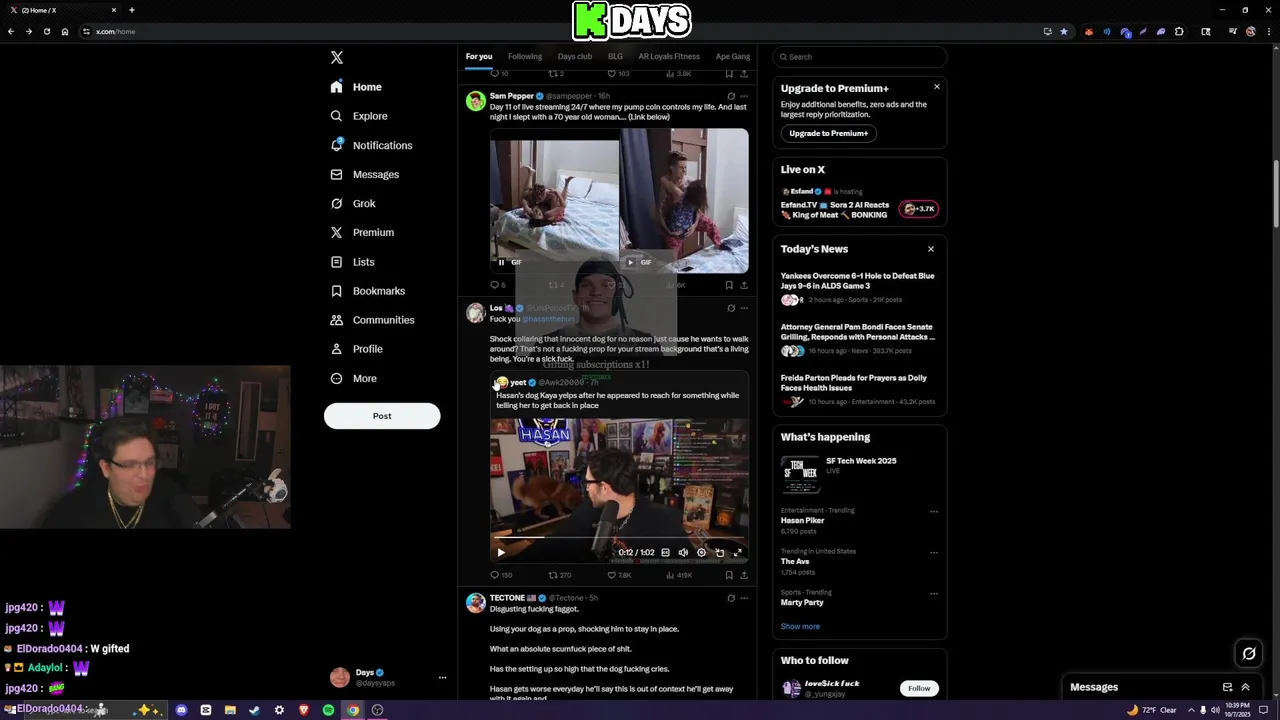Open Los post more options menu

pos(743,308)
